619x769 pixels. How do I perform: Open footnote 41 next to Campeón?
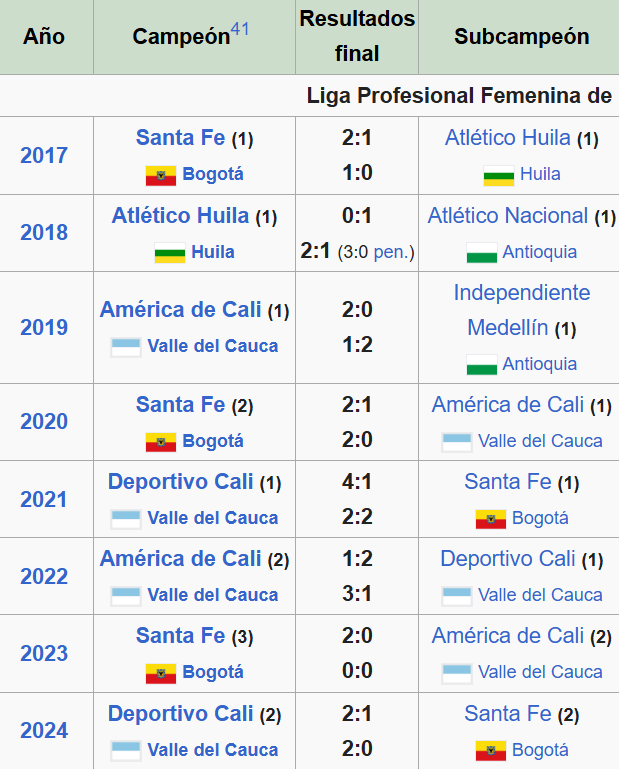click(x=239, y=29)
